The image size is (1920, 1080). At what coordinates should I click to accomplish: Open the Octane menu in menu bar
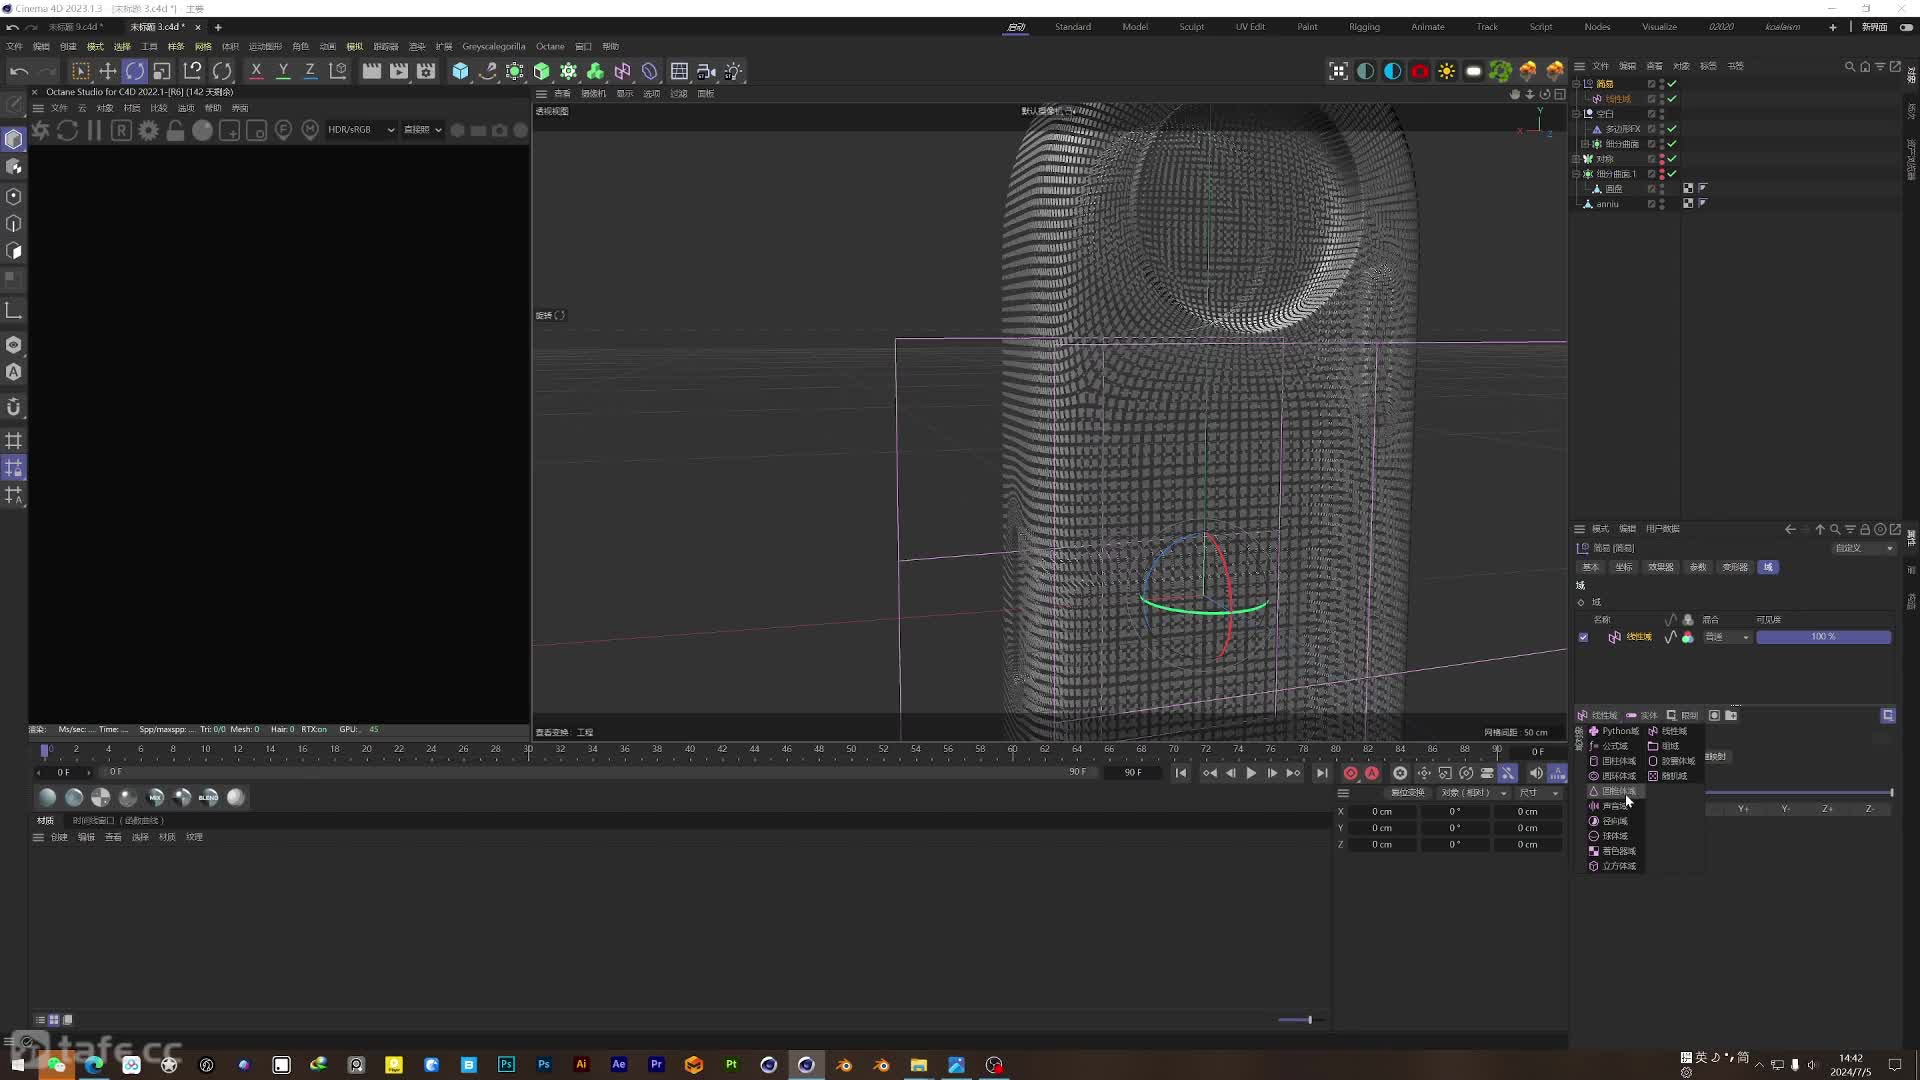point(550,46)
